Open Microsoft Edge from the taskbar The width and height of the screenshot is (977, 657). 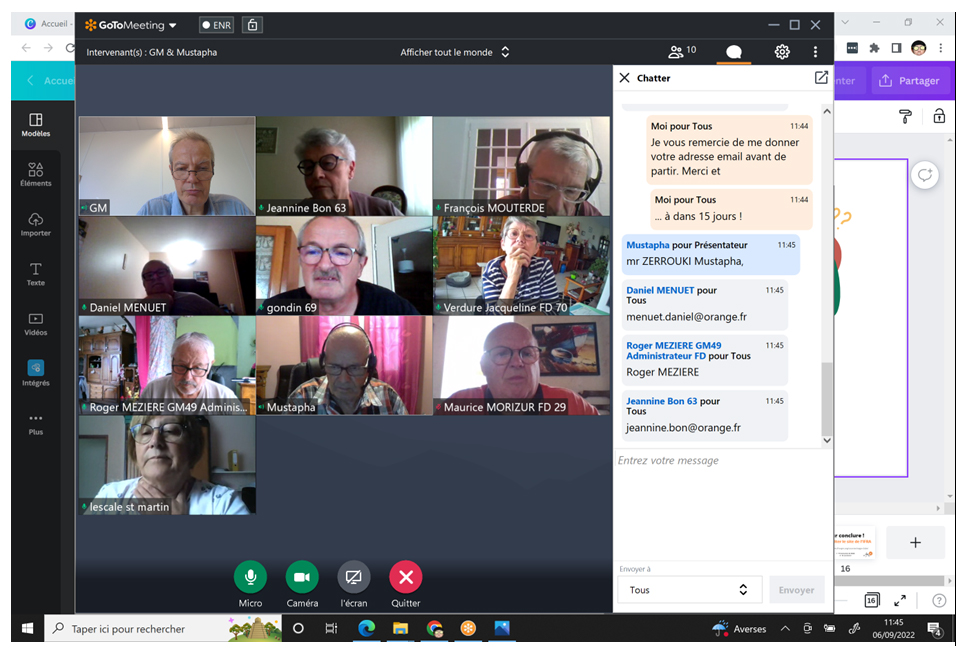pyautogui.click(x=366, y=628)
